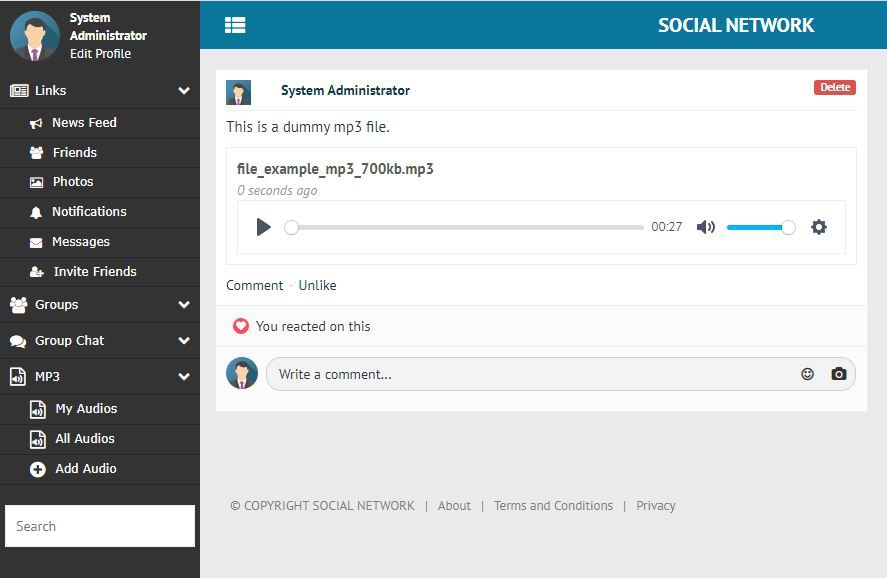Image resolution: width=887 pixels, height=578 pixels.
Task: Open the sidebar profile avatar
Action: tap(35, 36)
